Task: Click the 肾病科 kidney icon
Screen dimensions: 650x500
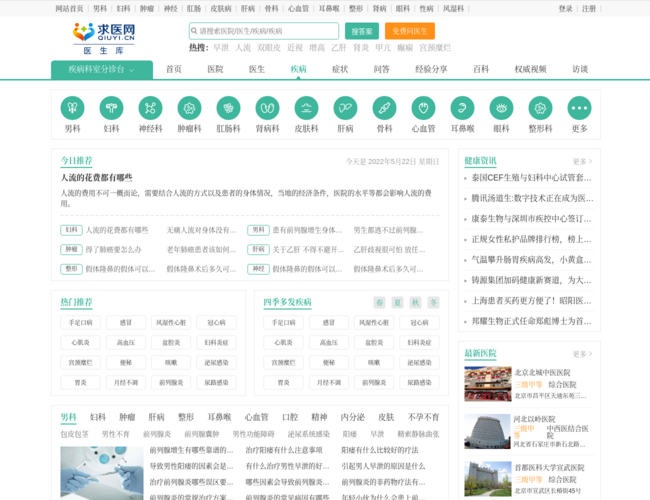Action: [267, 108]
